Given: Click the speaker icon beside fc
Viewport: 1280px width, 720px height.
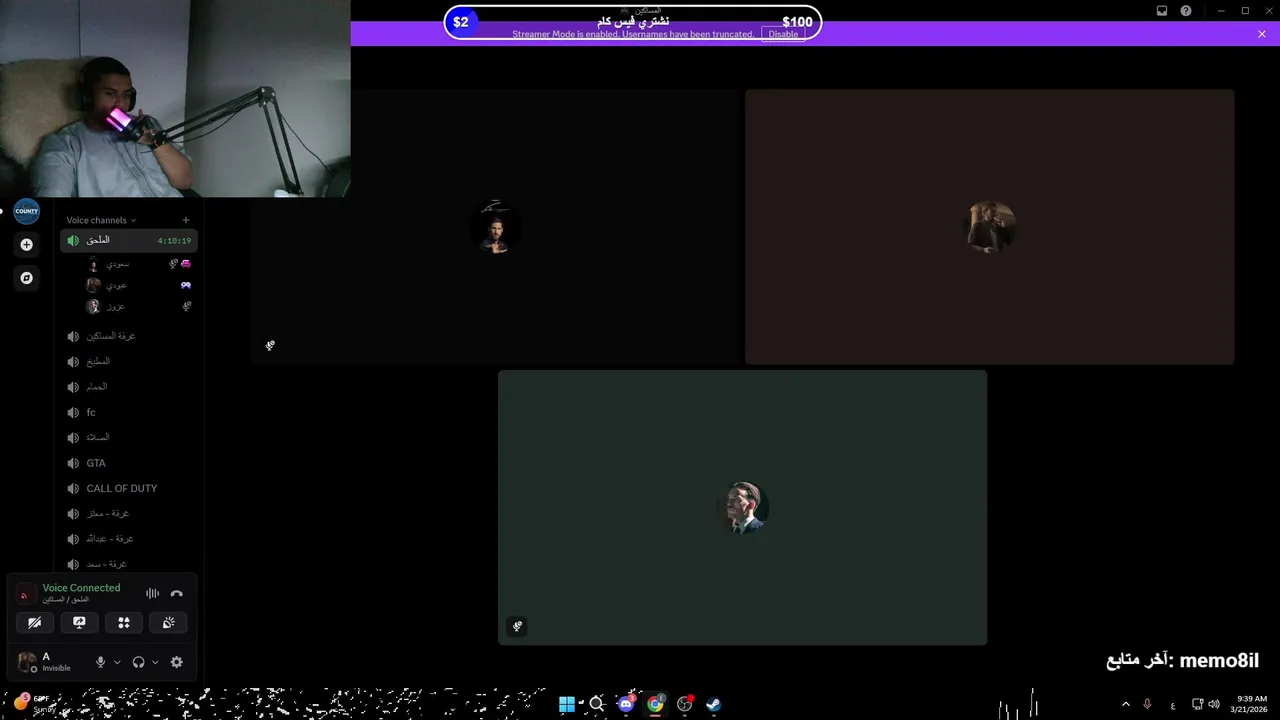Looking at the screenshot, I should [x=73, y=412].
